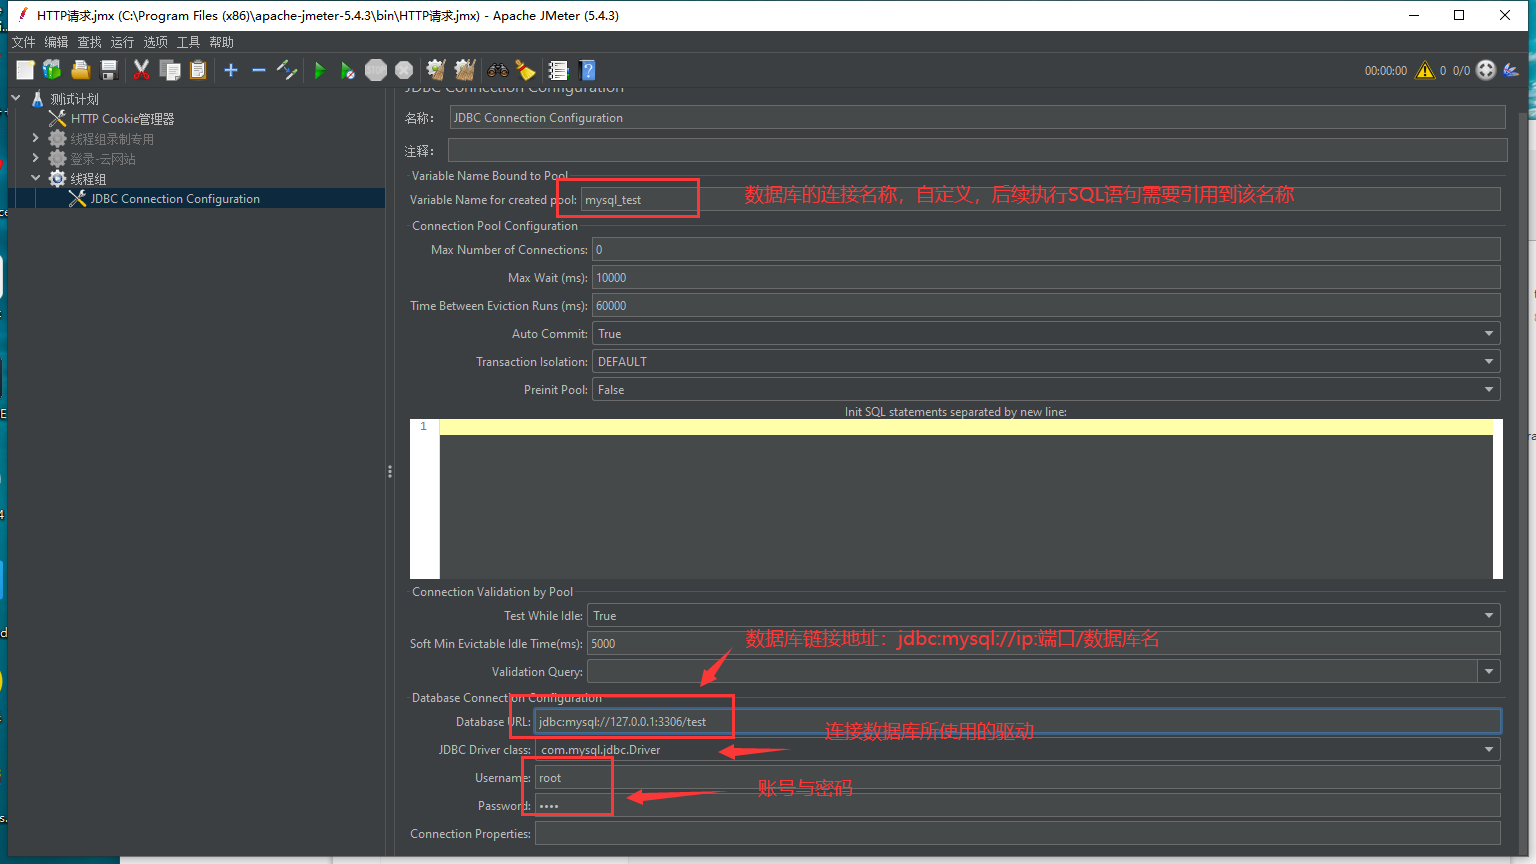The height and width of the screenshot is (864, 1536).
Task: Clear all results with double gear-broom icon
Action: point(465,70)
